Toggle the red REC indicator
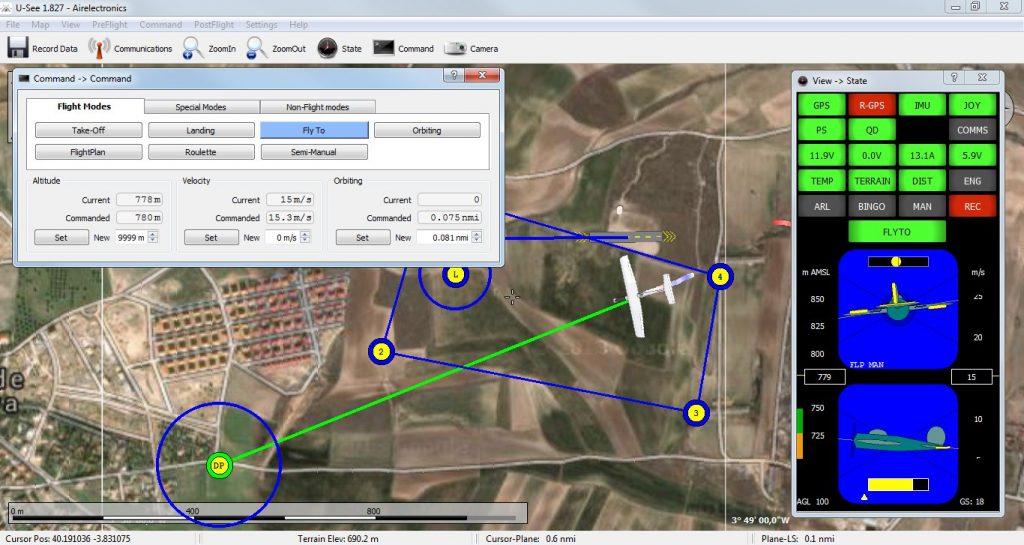Viewport: 1024px width, 545px height. 970,206
